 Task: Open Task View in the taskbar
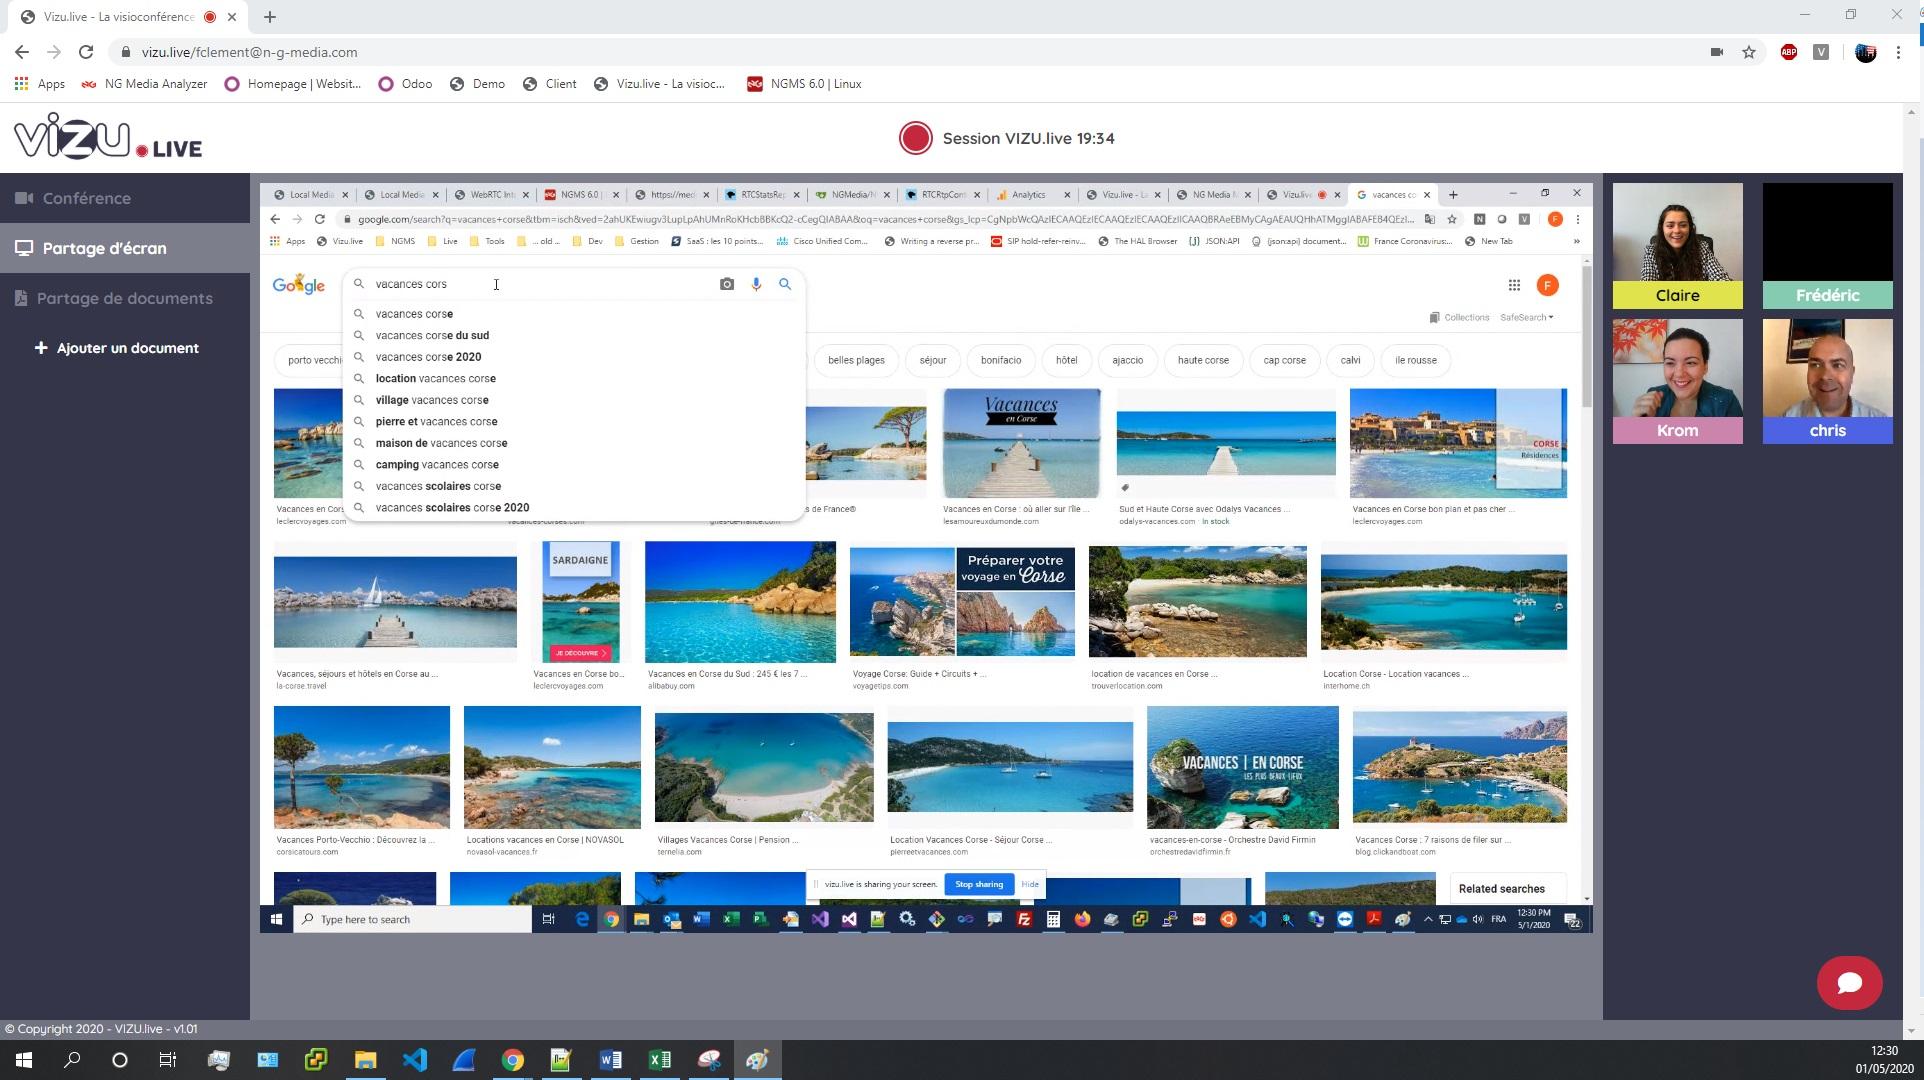tap(168, 1060)
